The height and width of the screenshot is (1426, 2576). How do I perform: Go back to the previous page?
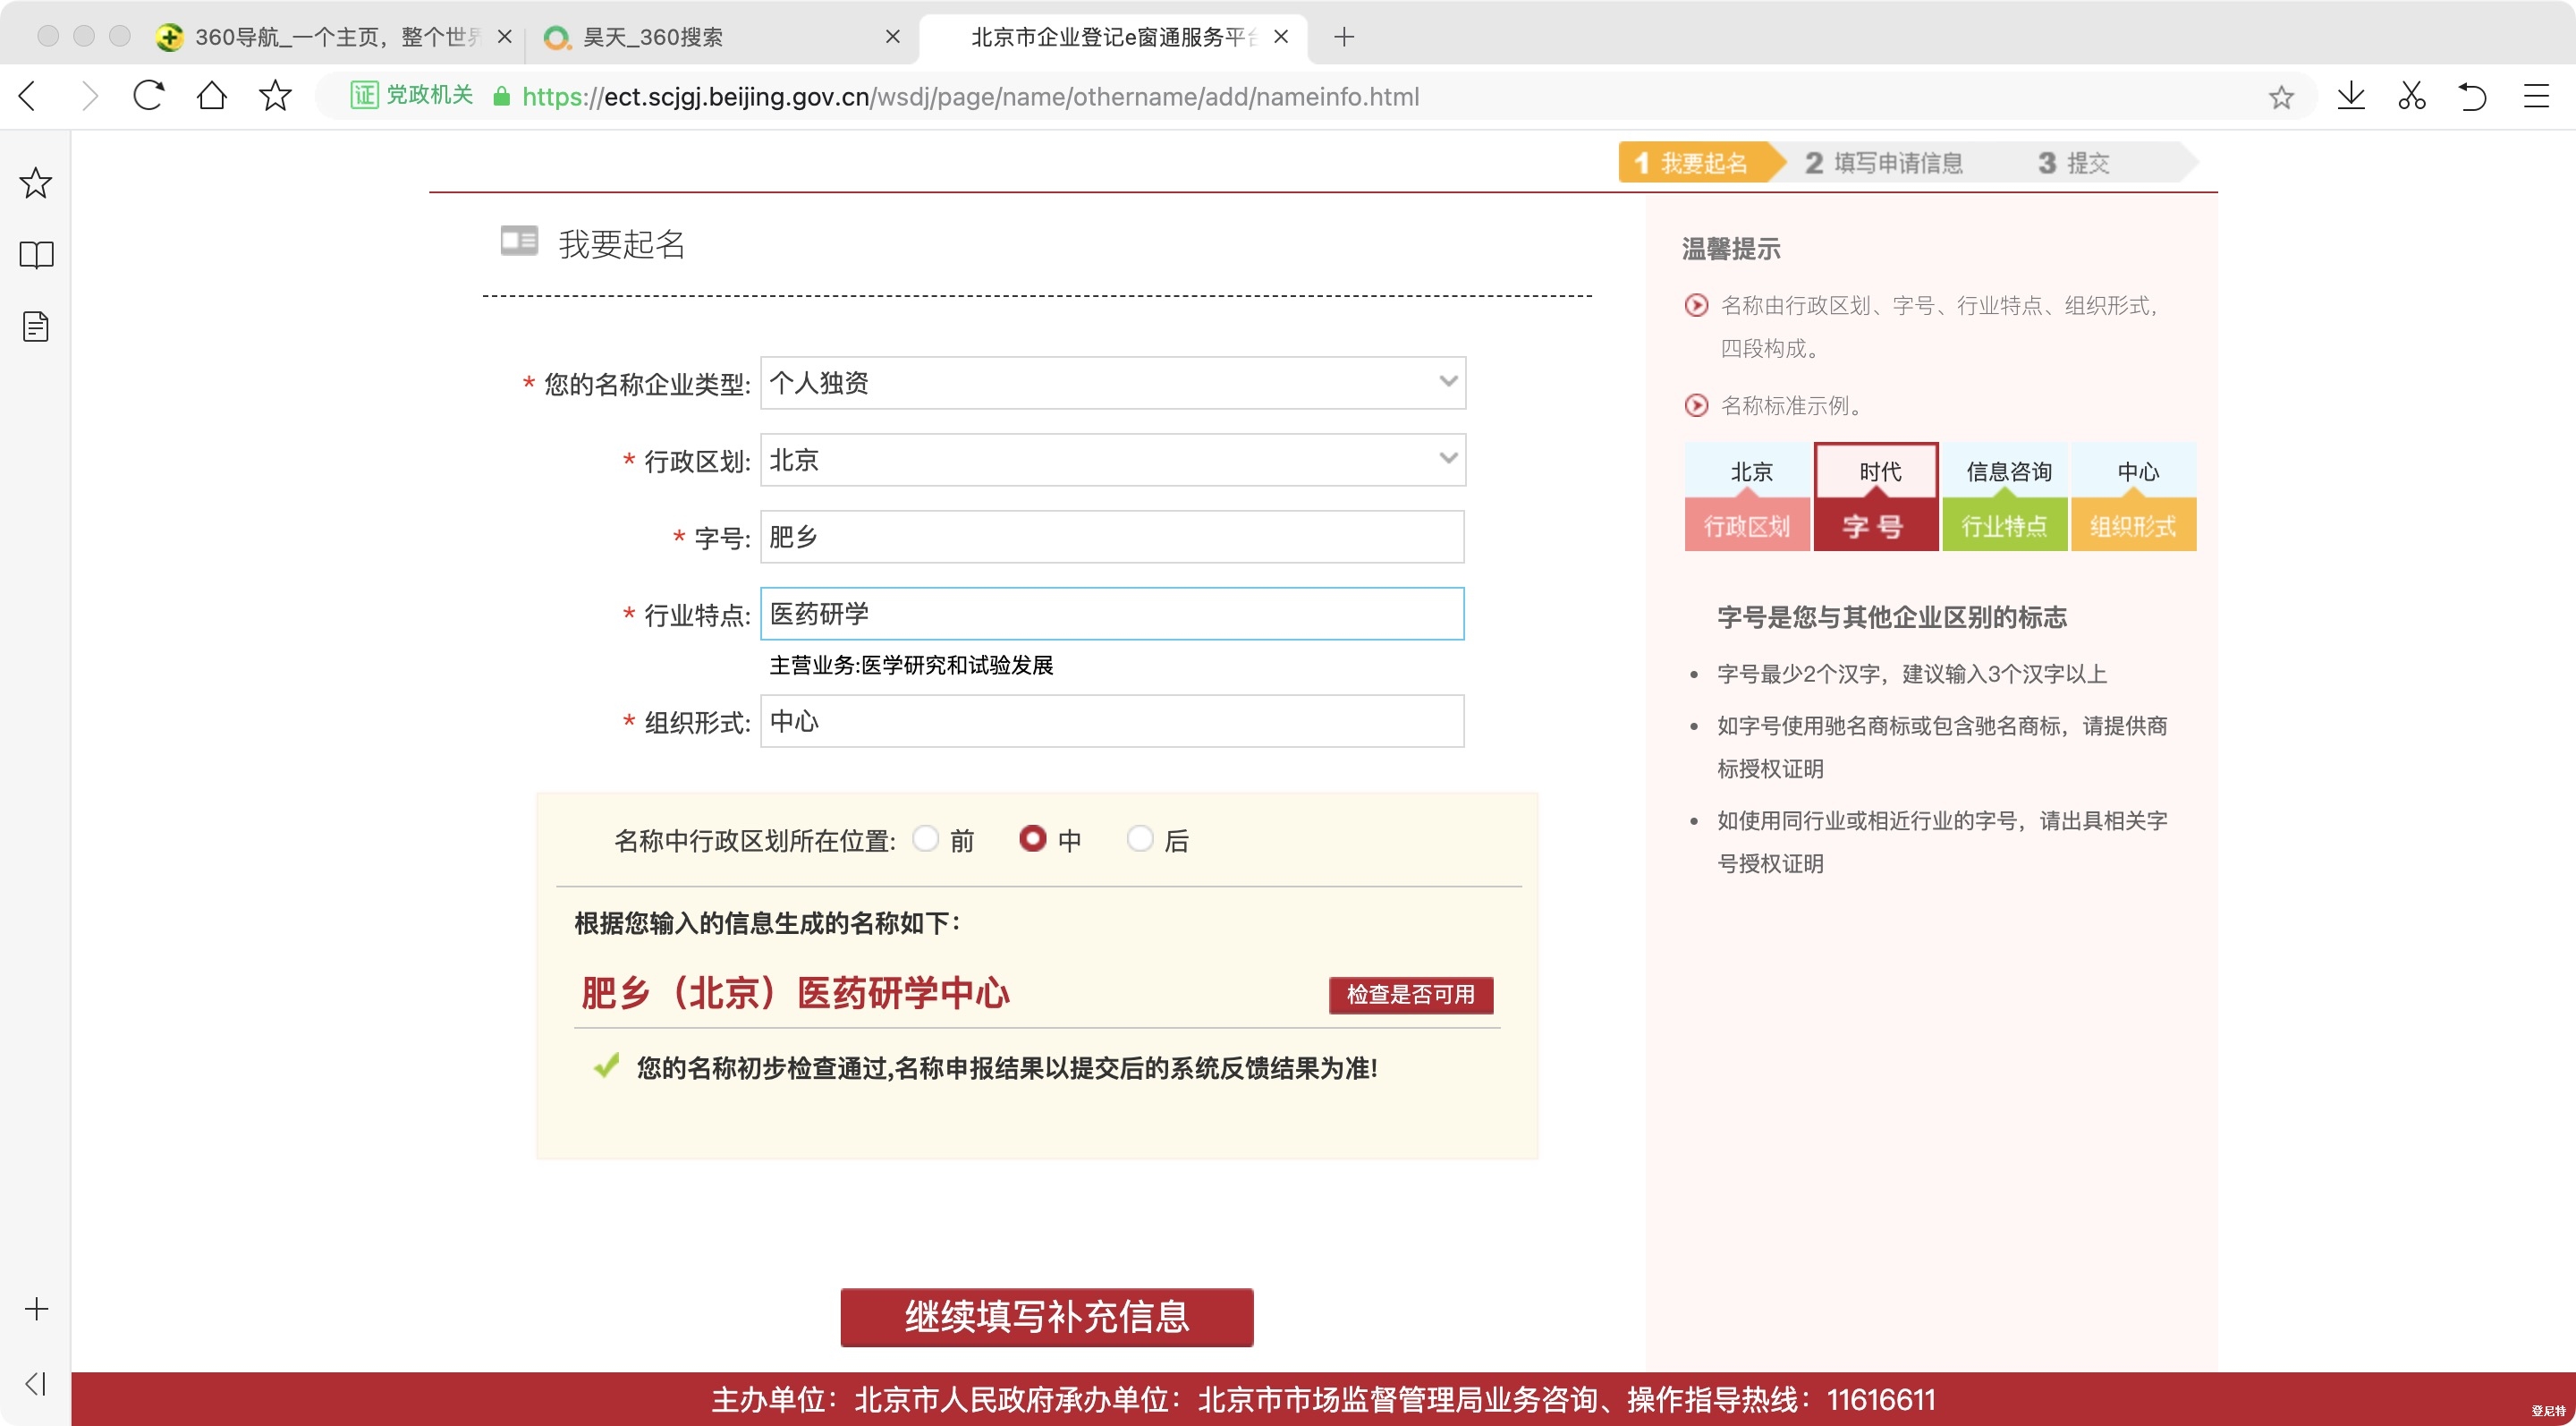[x=28, y=96]
